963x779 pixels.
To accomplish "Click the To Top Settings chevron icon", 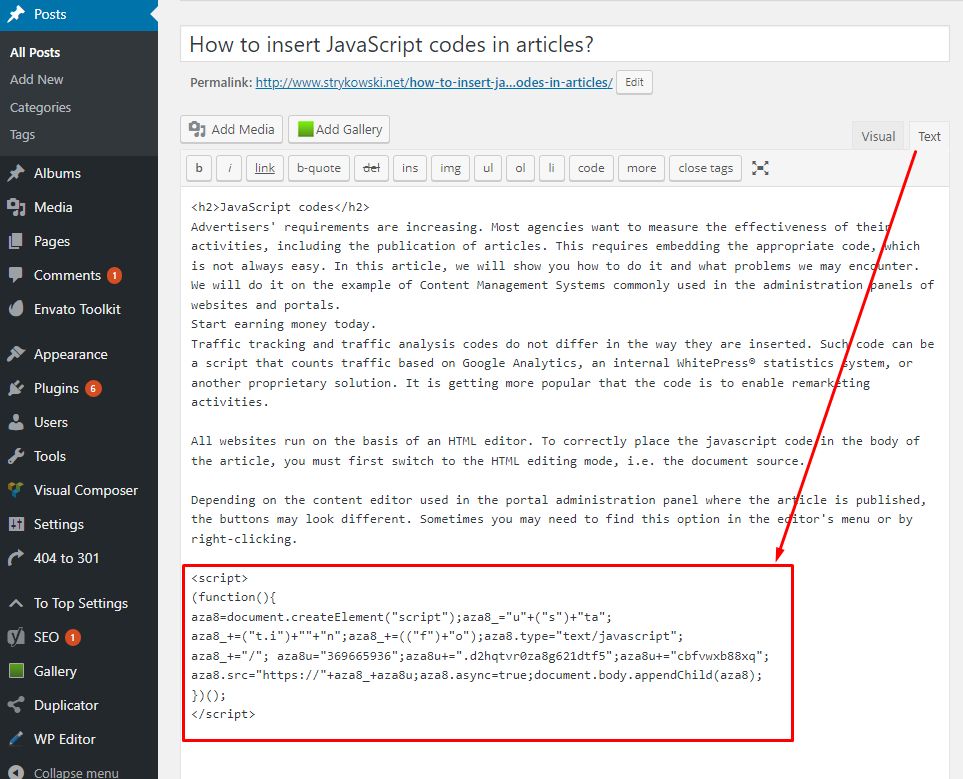I will point(16,603).
